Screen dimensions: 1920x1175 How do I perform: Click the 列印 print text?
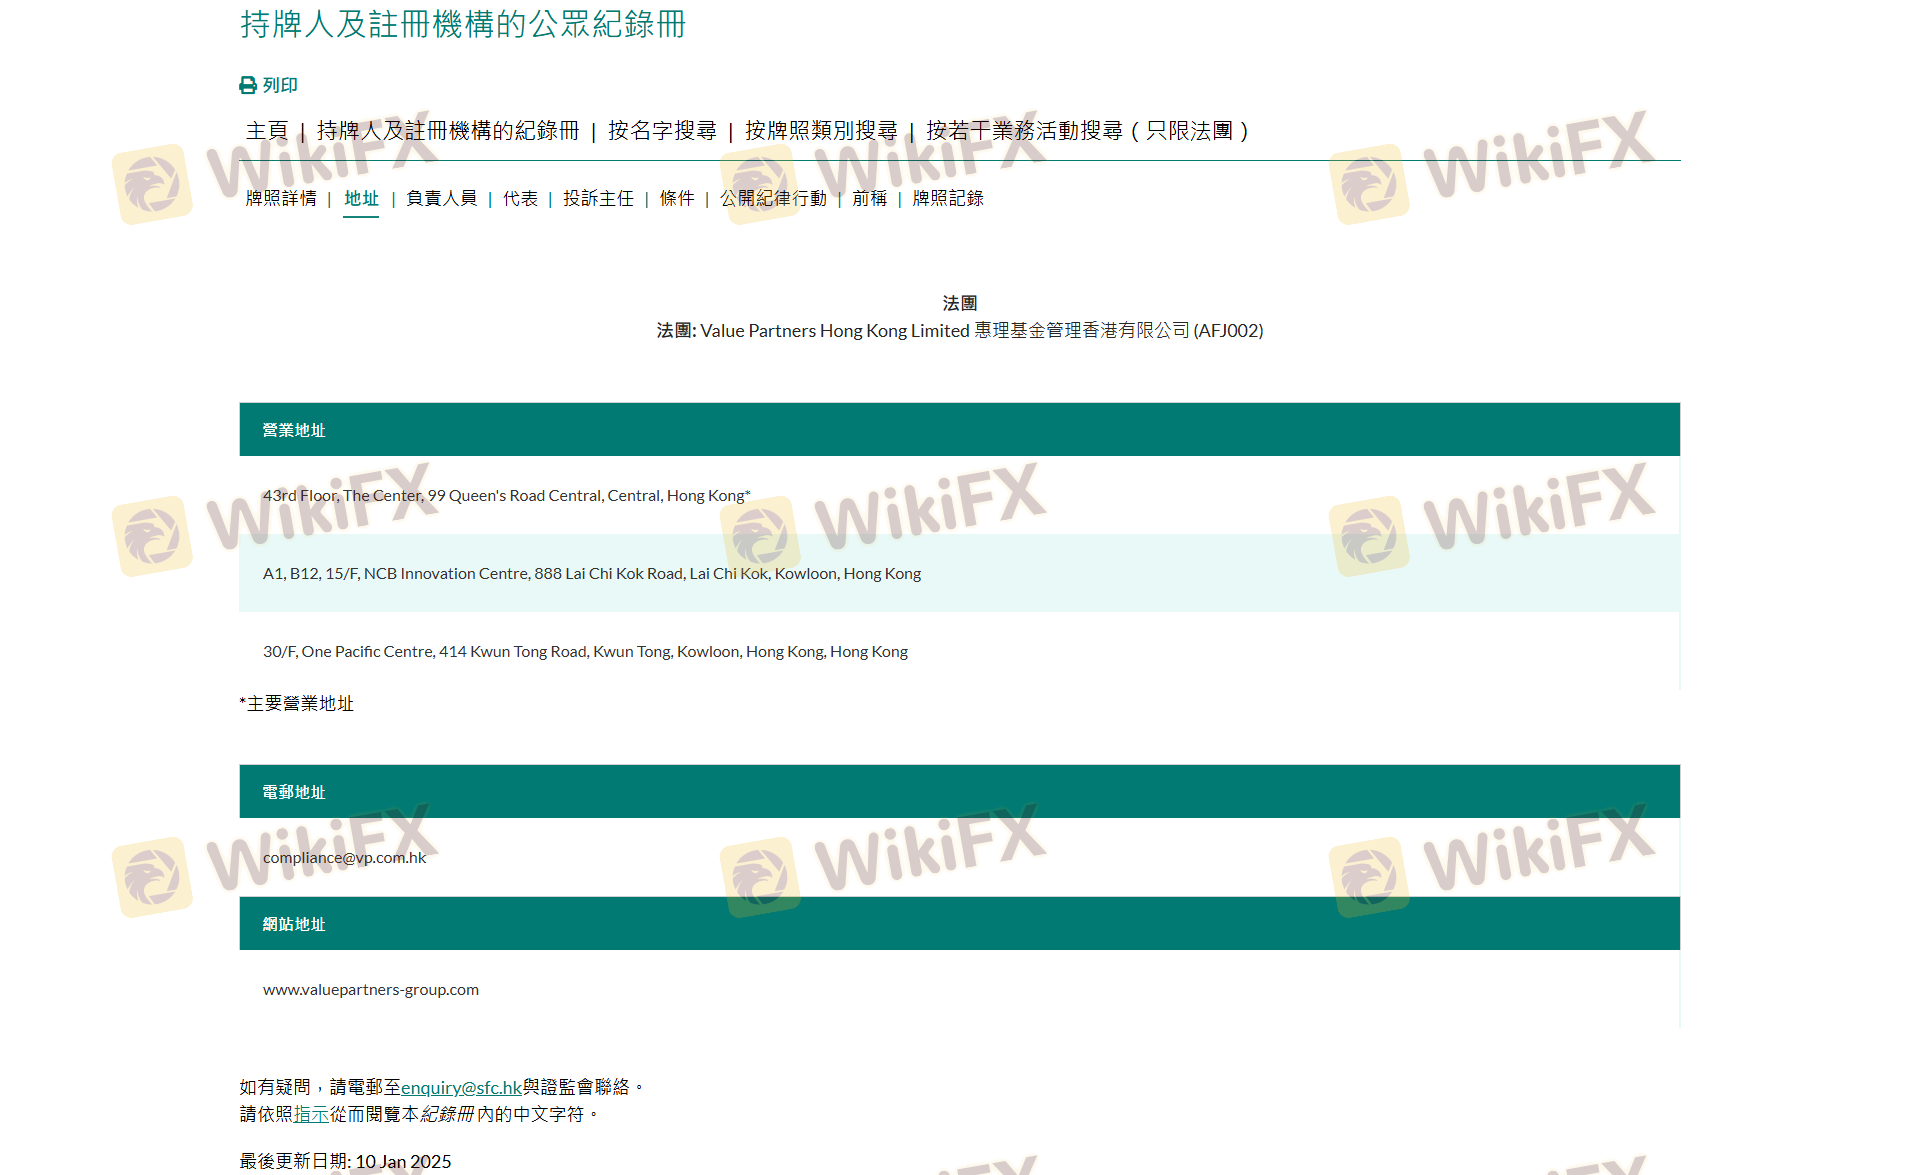click(x=280, y=86)
